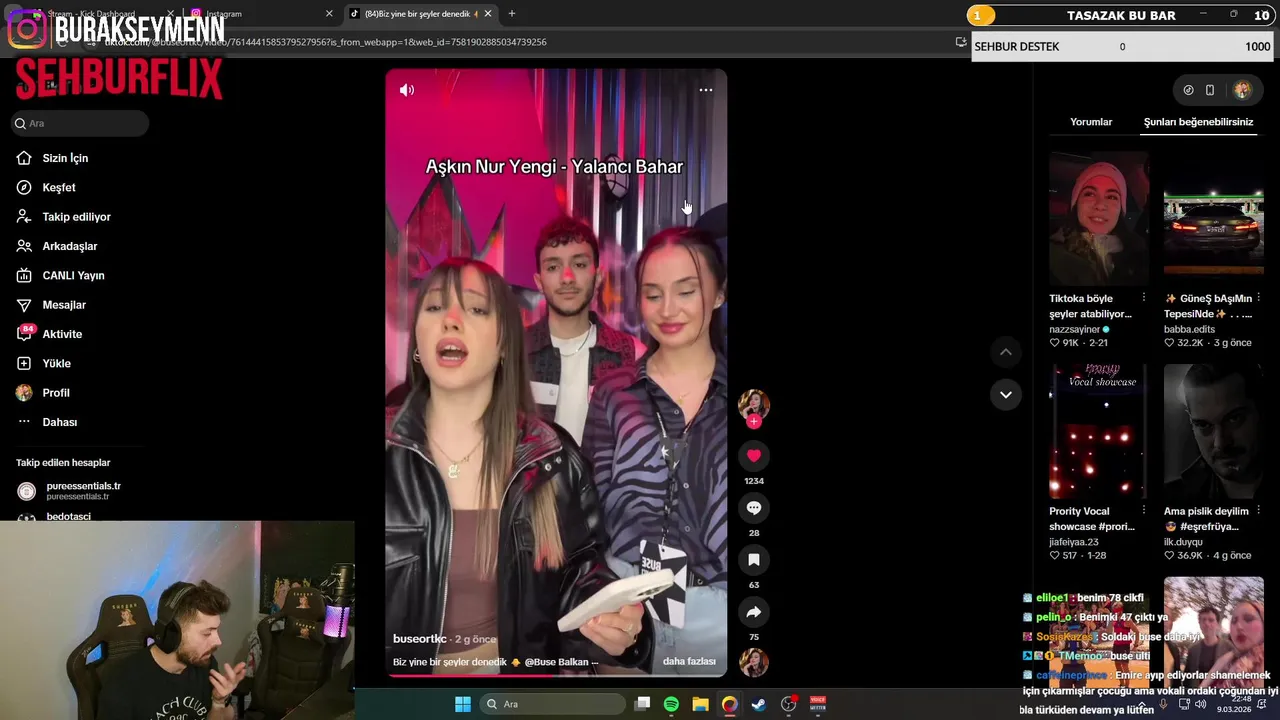Viewport: 1280px width, 720px height.
Task: Go to previous video arrow
Action: 1006,352
